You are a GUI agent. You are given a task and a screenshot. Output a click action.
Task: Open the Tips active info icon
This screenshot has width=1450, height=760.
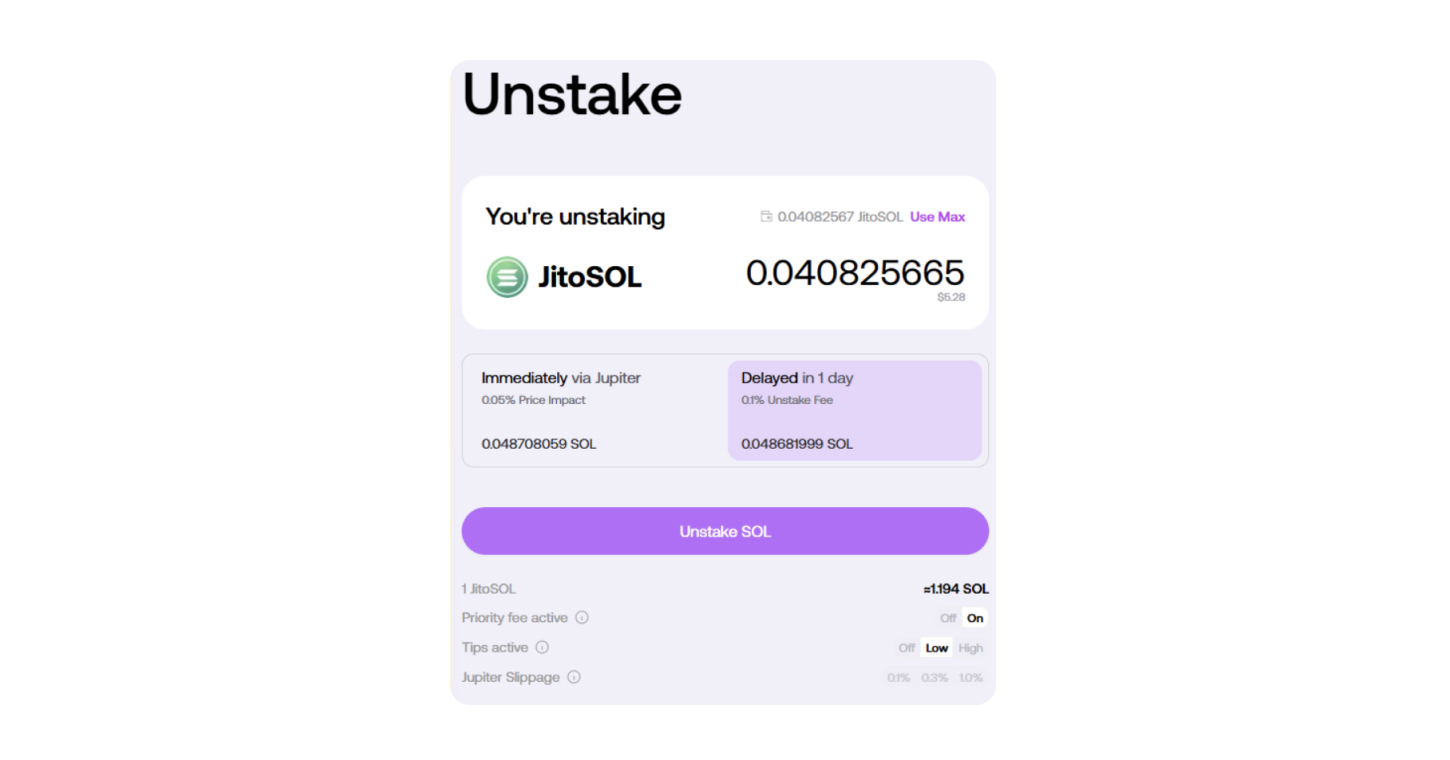click(542, 648)
